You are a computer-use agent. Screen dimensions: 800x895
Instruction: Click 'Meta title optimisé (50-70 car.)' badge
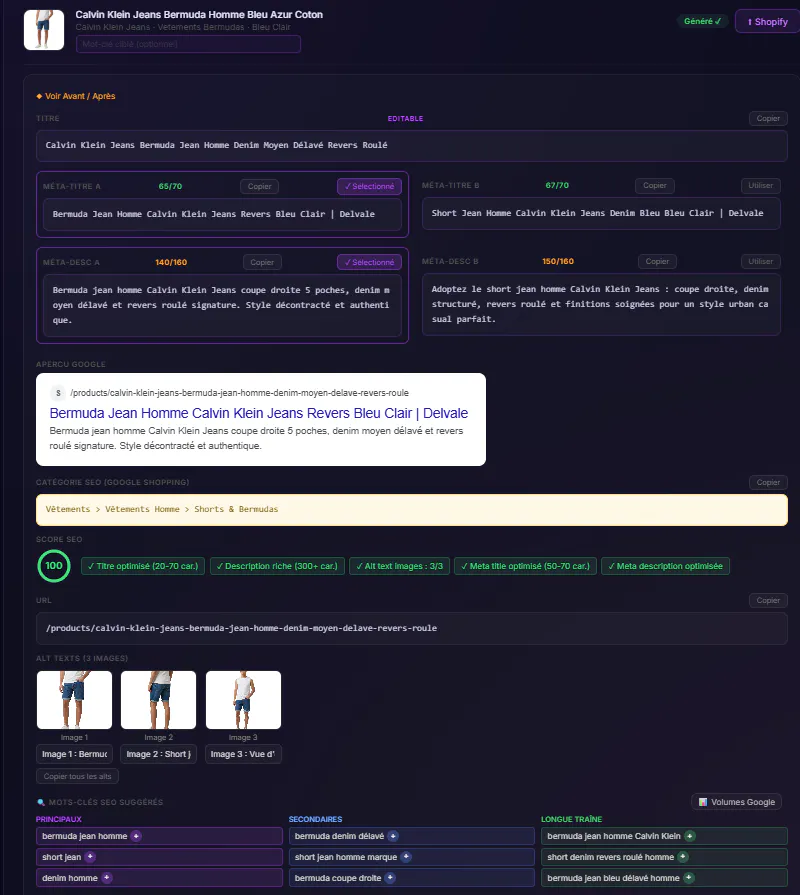(526, 566)
